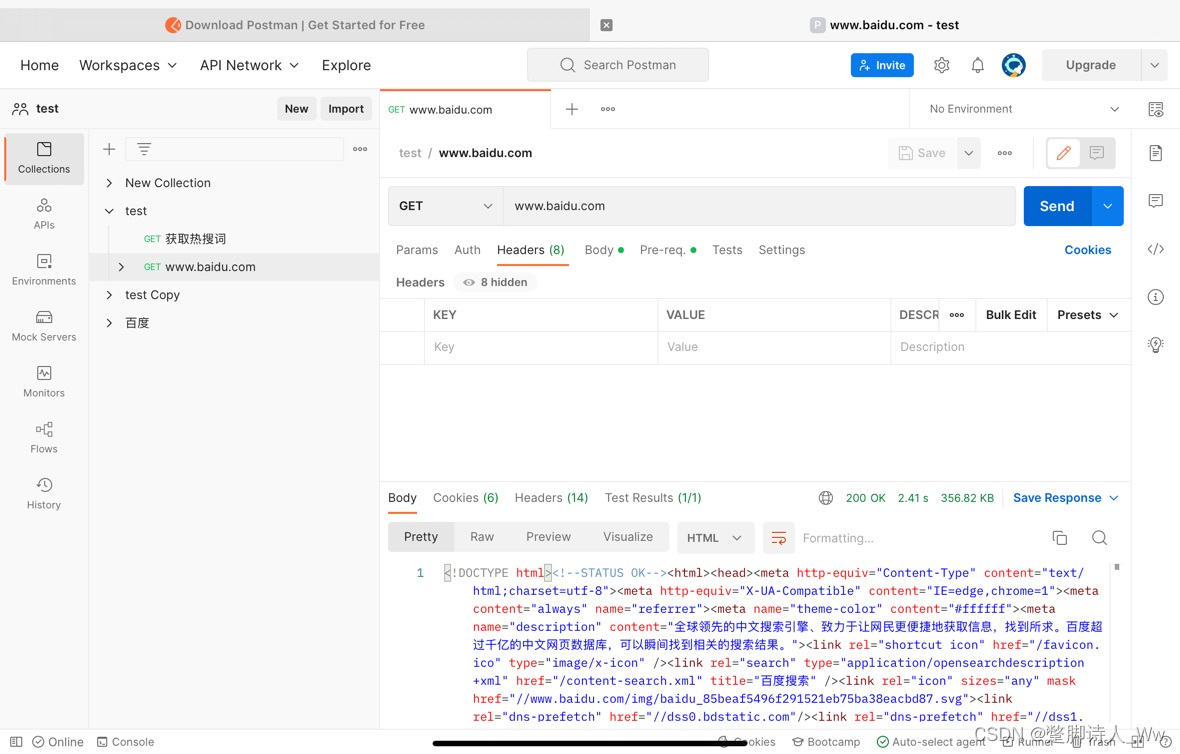
Task: Expand the 百度 collection
Action: pyautogui.click(x=109, y=323)
